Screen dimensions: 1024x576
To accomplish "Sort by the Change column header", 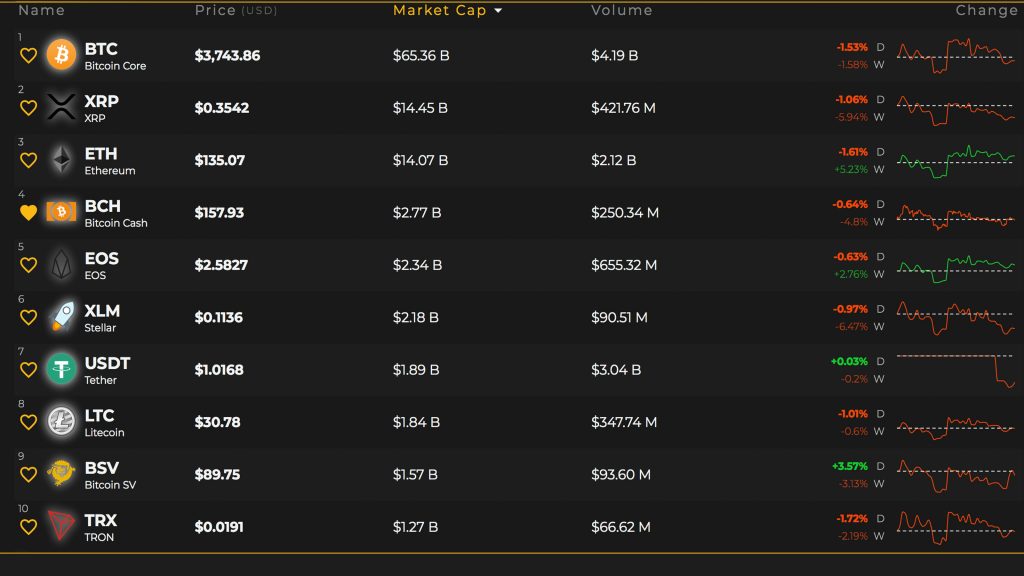I will tap(986, 10).
